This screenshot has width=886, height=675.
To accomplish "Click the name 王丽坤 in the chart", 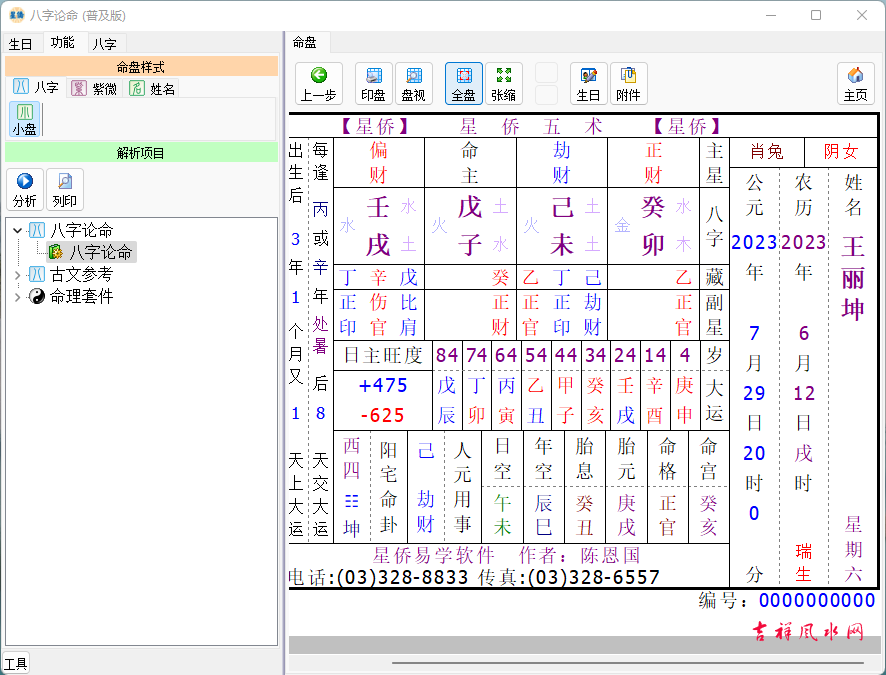I will tap(853, 278).
